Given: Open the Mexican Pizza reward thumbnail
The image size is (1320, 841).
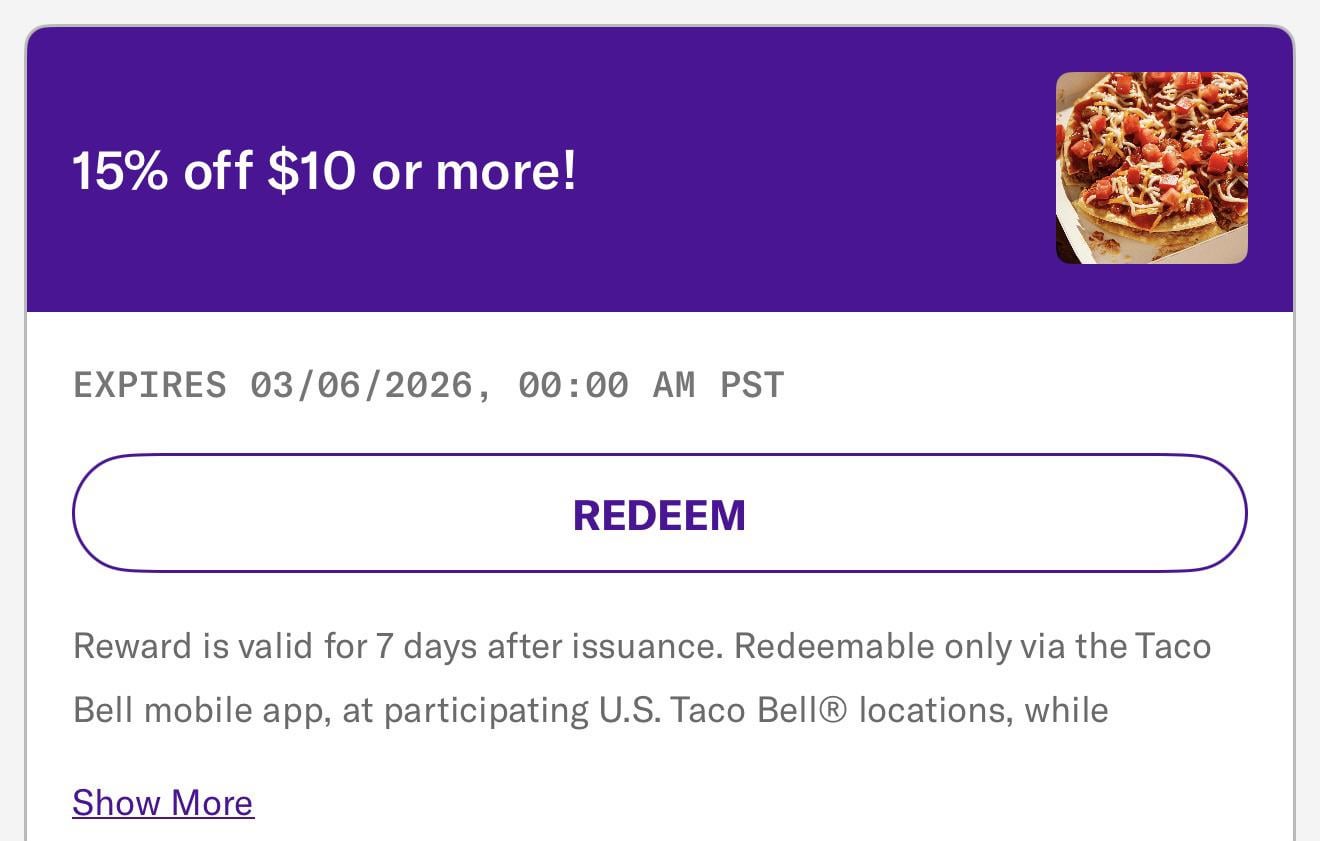Looking at the screenshot, I should 1151,168.
